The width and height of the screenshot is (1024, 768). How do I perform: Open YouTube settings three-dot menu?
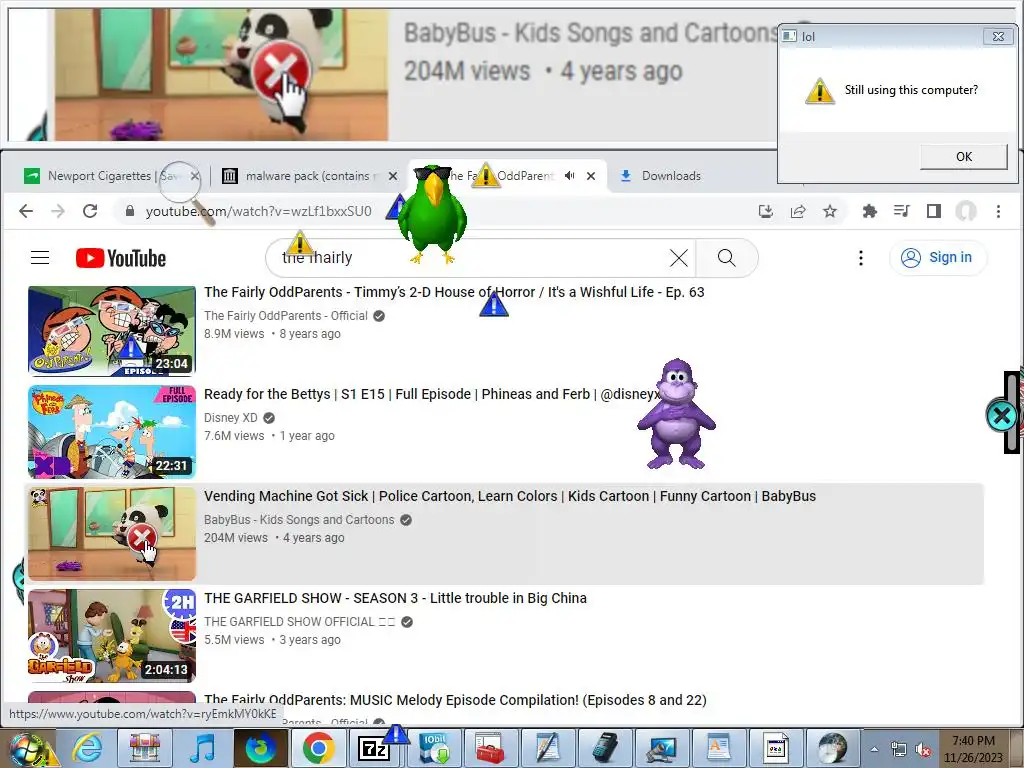coord(861,258)
